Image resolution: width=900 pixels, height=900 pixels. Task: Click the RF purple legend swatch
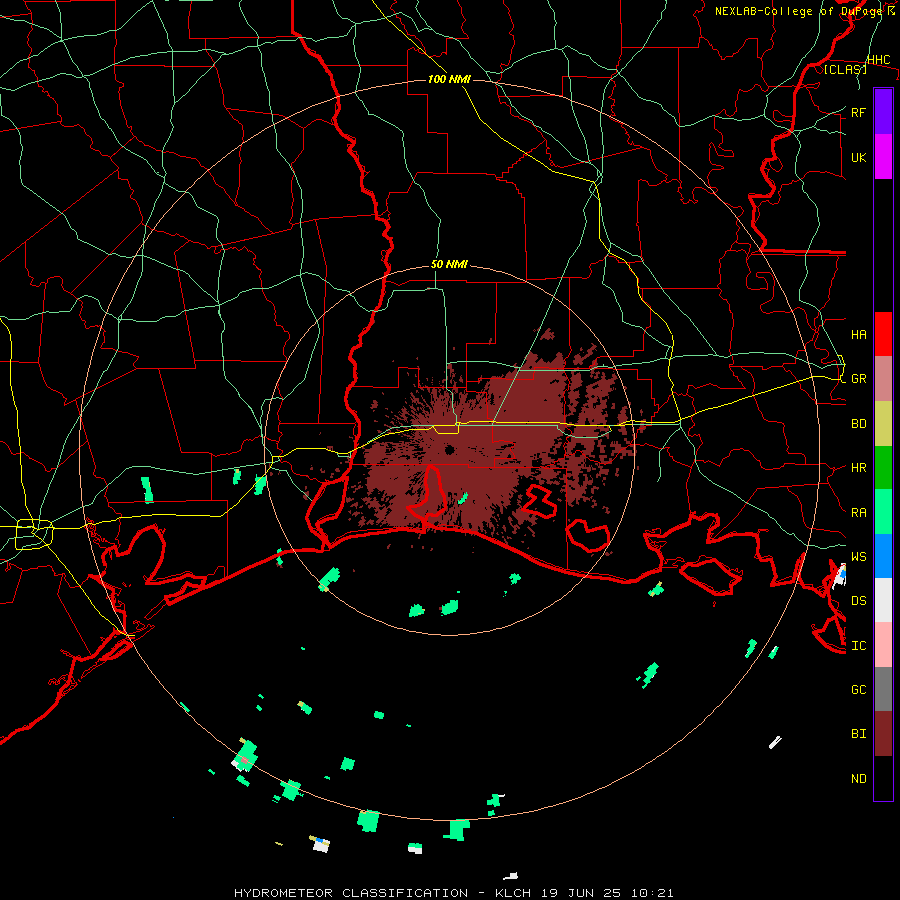[x=883, y=112]
